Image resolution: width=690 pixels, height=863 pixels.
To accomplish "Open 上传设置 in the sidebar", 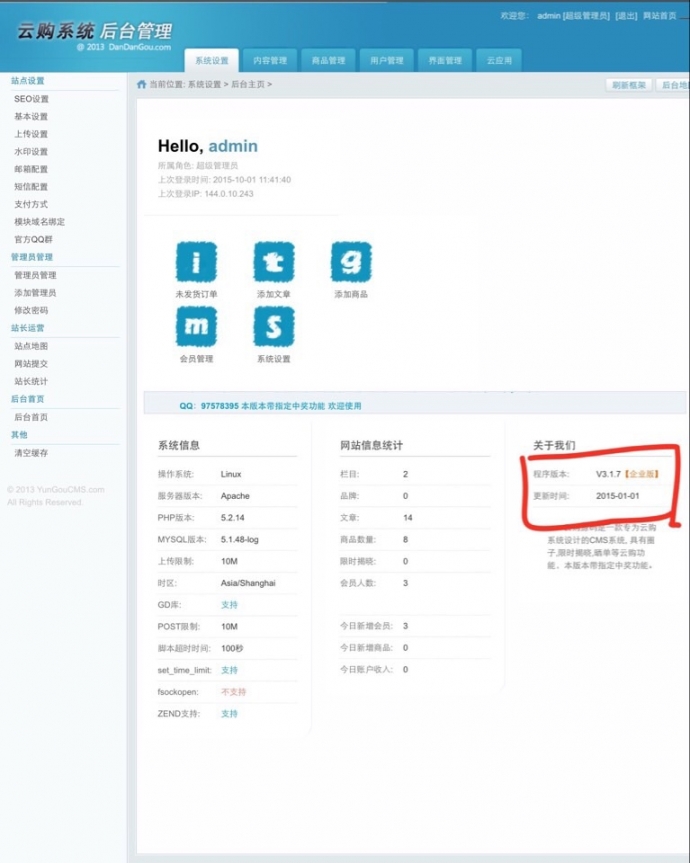I will [x=31, y=134].
